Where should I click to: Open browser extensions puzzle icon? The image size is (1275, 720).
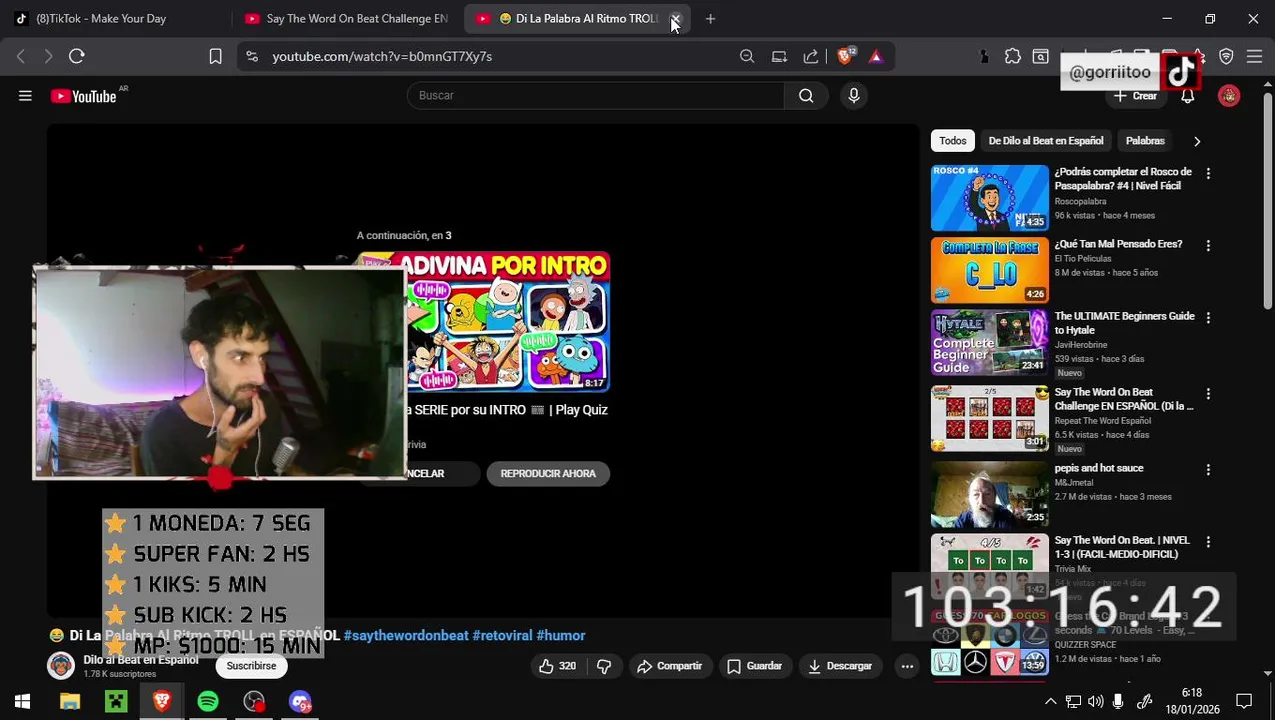coord(1013,57)
